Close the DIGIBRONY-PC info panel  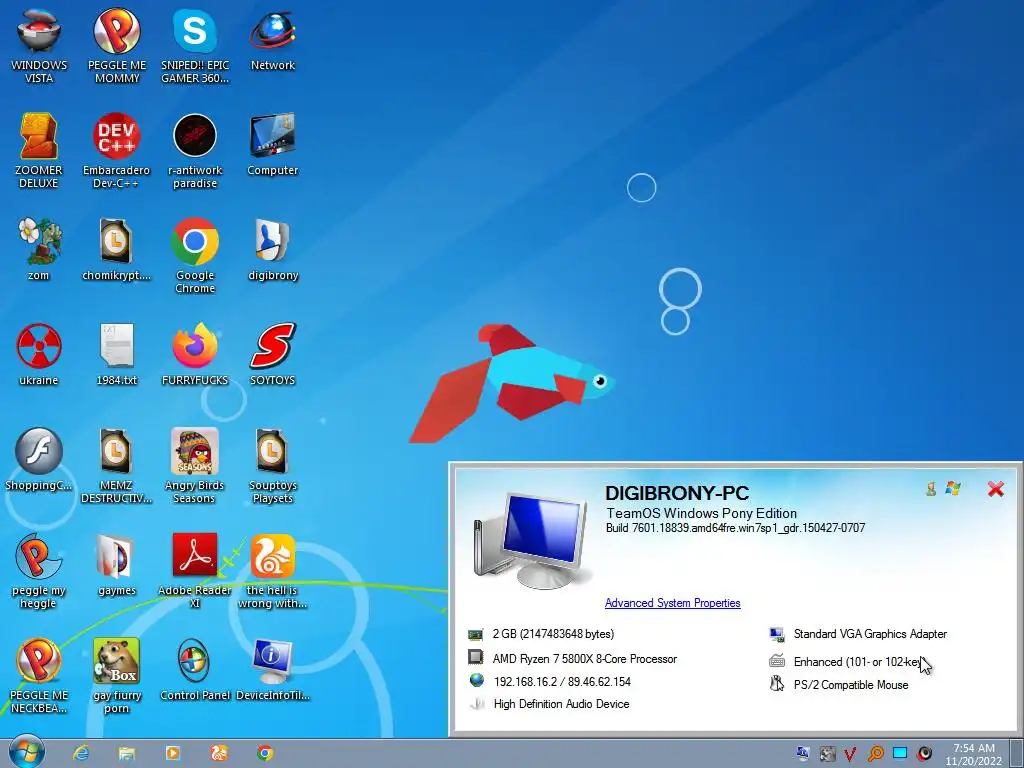point(995,489)
